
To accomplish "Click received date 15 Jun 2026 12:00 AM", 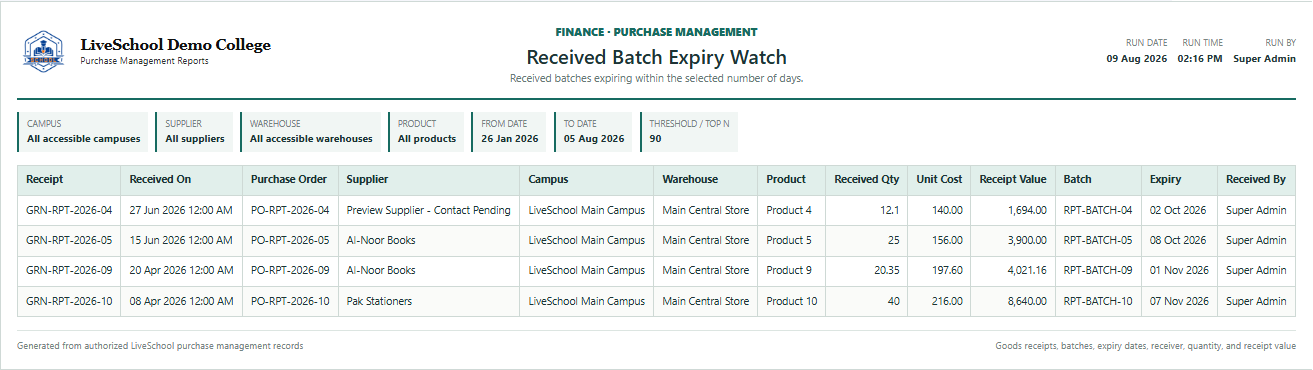I will pos(181,241).
